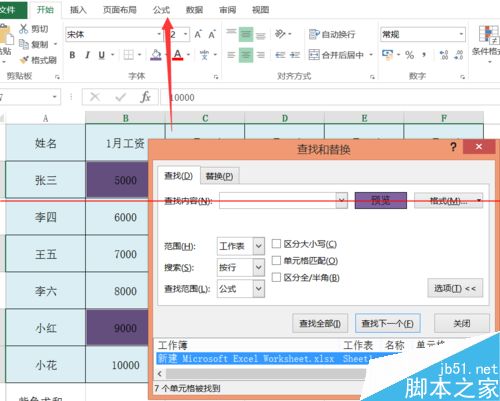Open the Search (搜索) 按行 dropdown
Image resolution: width=500 pixels, height=401 pixels.
(x=259, y=267)
